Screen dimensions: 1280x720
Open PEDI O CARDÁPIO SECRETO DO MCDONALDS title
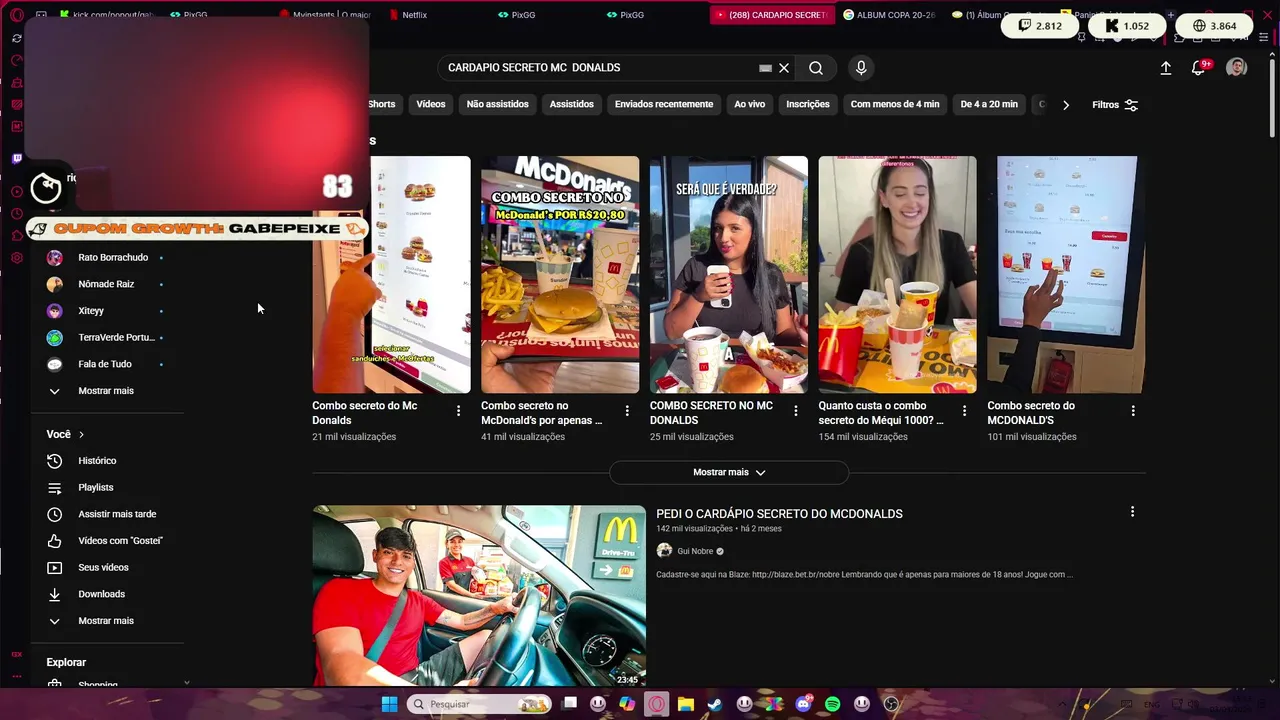coord(779,514)
